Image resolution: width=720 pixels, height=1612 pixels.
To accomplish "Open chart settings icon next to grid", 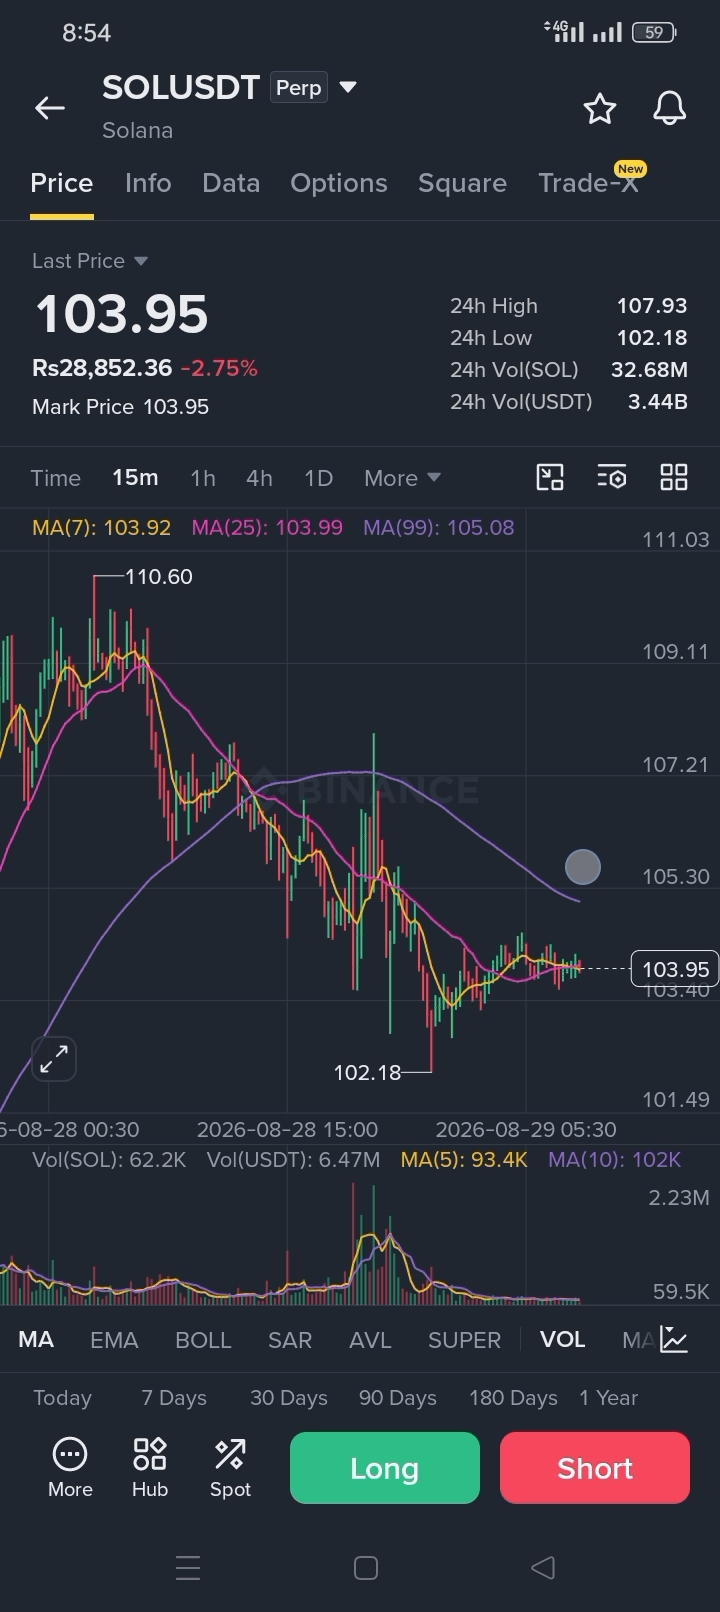I will click(612, 477).
